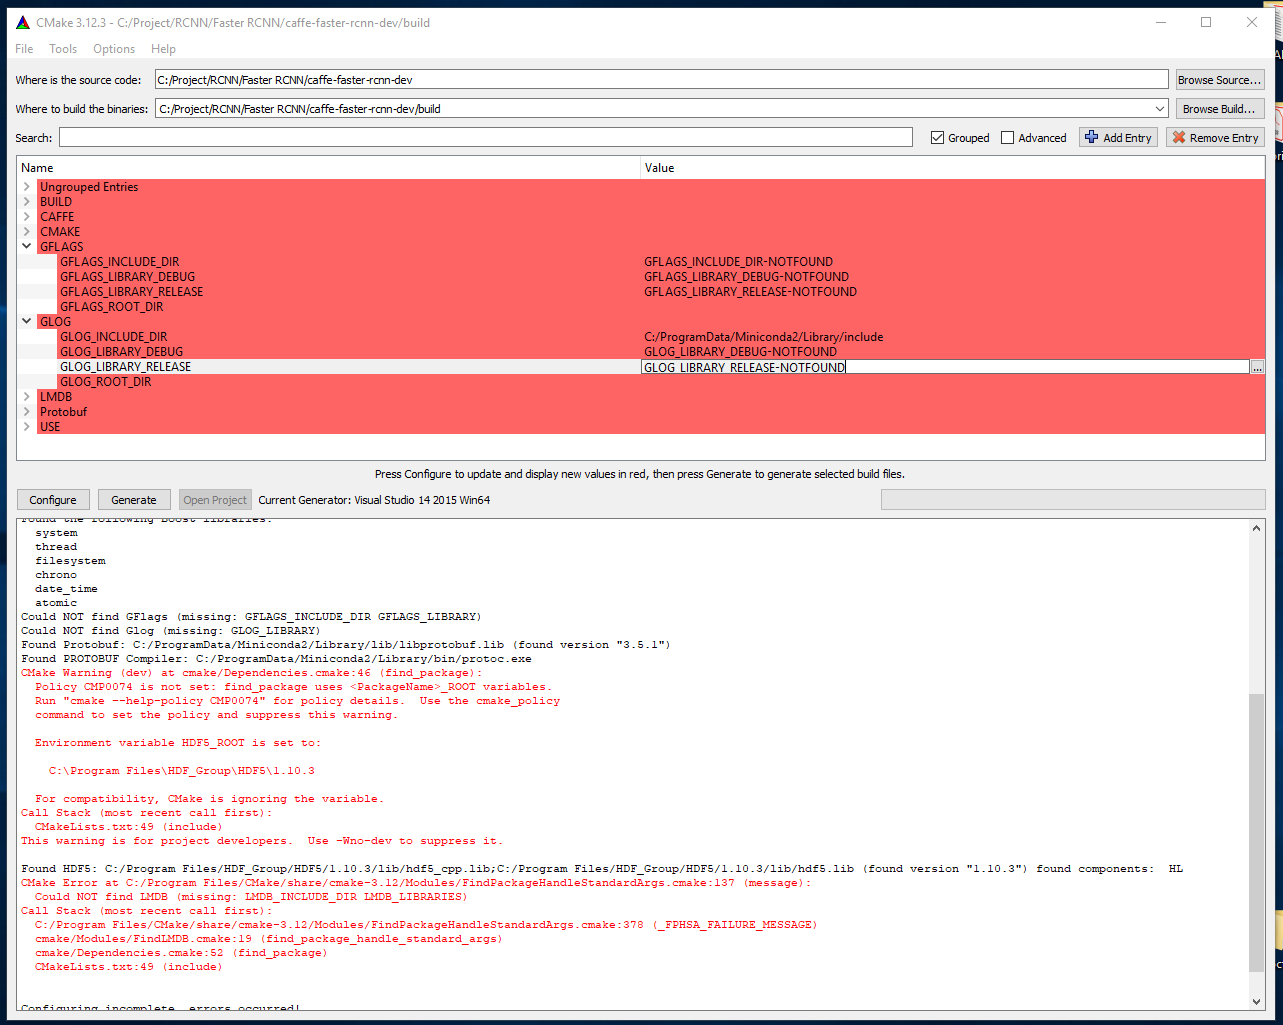Click the Add Entry button
The height and width of the screenshot is (1025, 1283).
pyautogui.click(x=1118, y=138)
